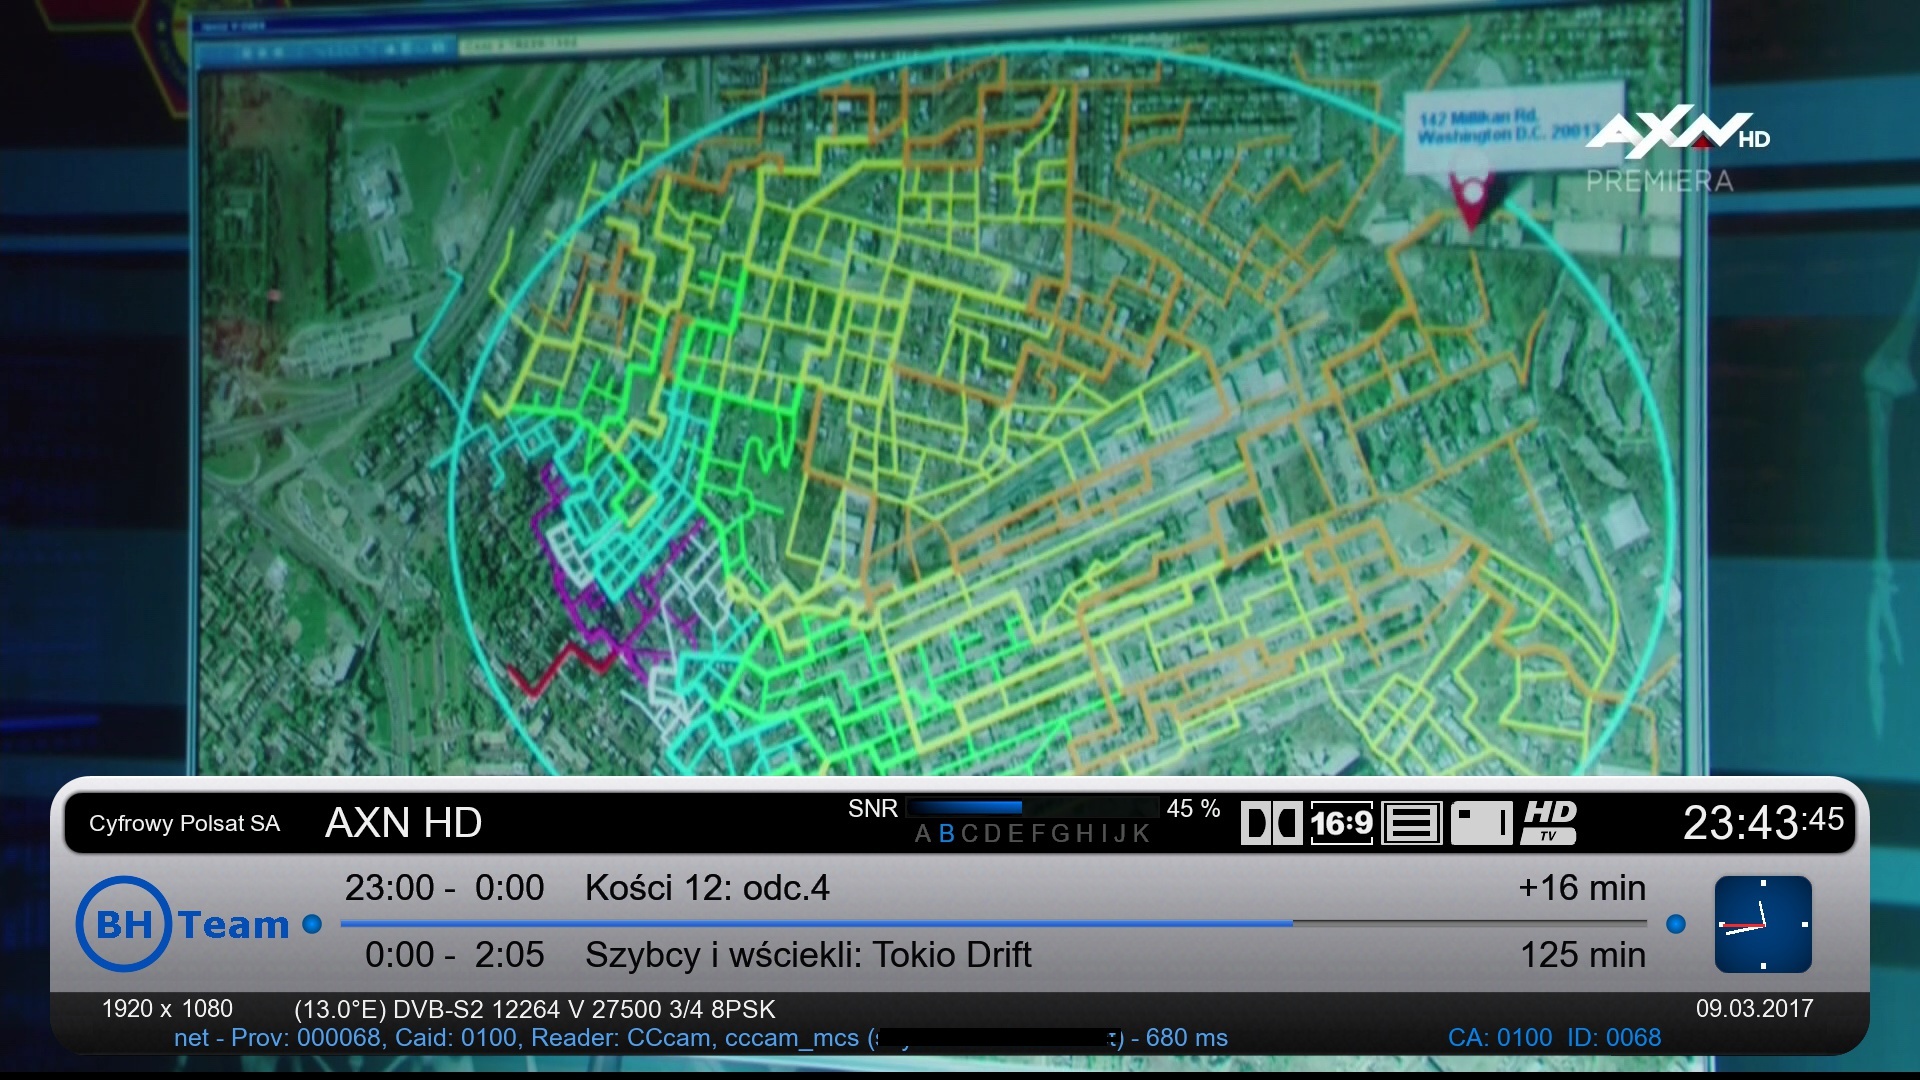Click tuner letter A indicator
The image size is (1920, 1080).
pyautogui.click(x=923, y=834)
